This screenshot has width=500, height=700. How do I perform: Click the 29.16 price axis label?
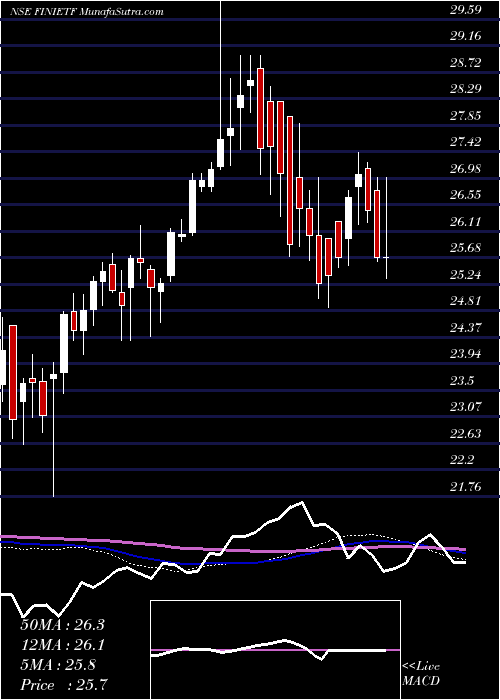point(465,36)
